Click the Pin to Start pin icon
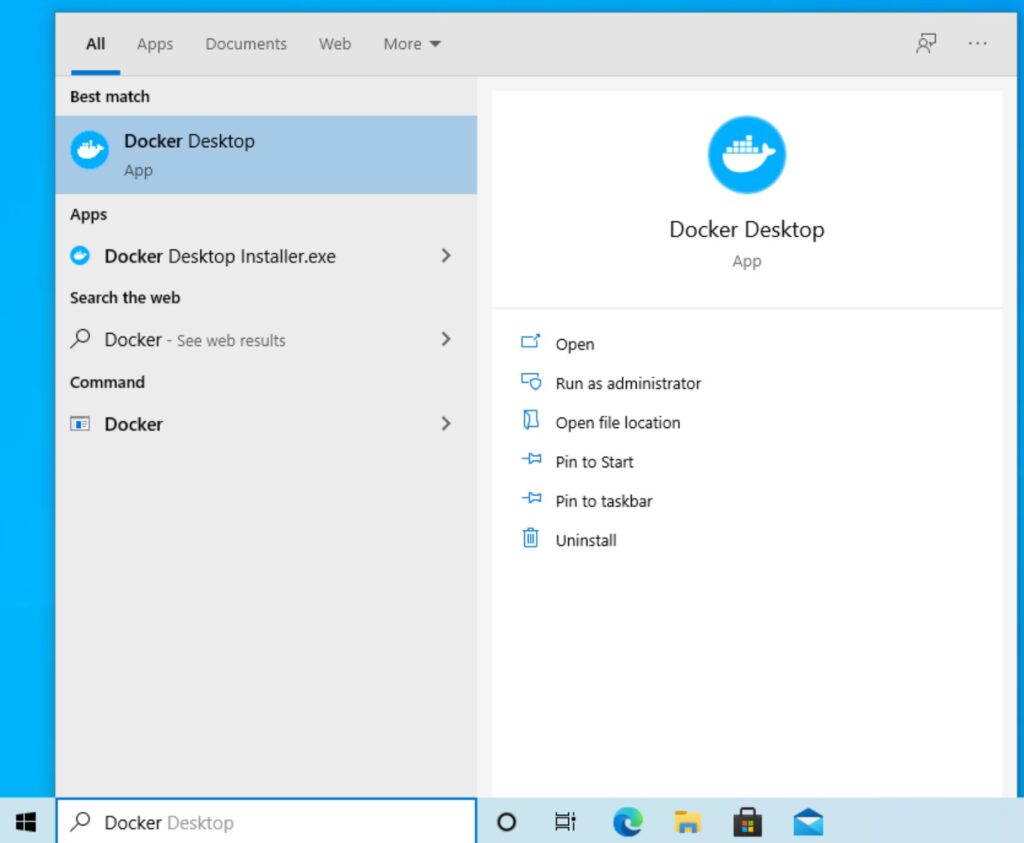1024x843 pixels. (x=532, y=459)
